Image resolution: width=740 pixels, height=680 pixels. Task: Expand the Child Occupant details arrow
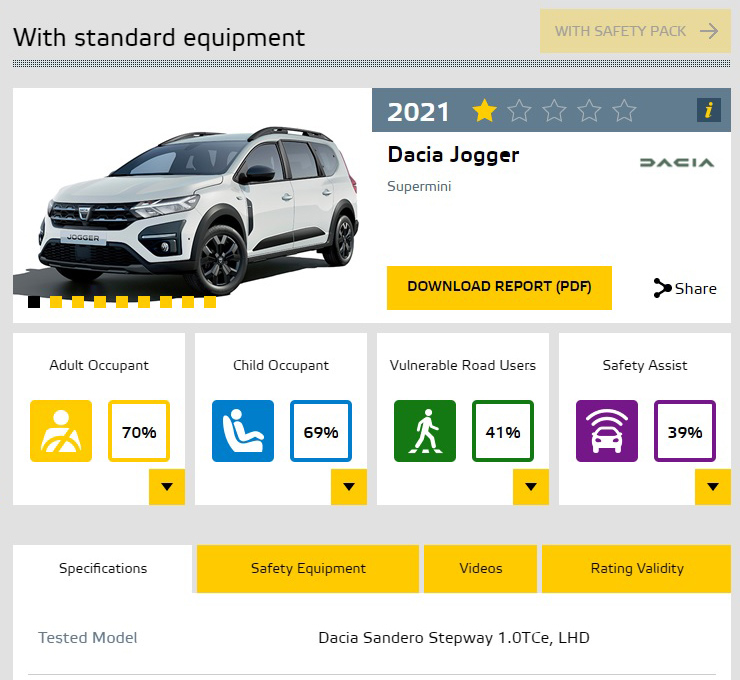point(349,487)
